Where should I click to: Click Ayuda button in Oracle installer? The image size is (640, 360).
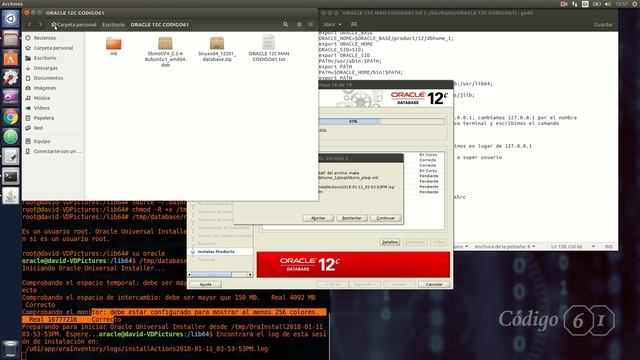point(206,284)
